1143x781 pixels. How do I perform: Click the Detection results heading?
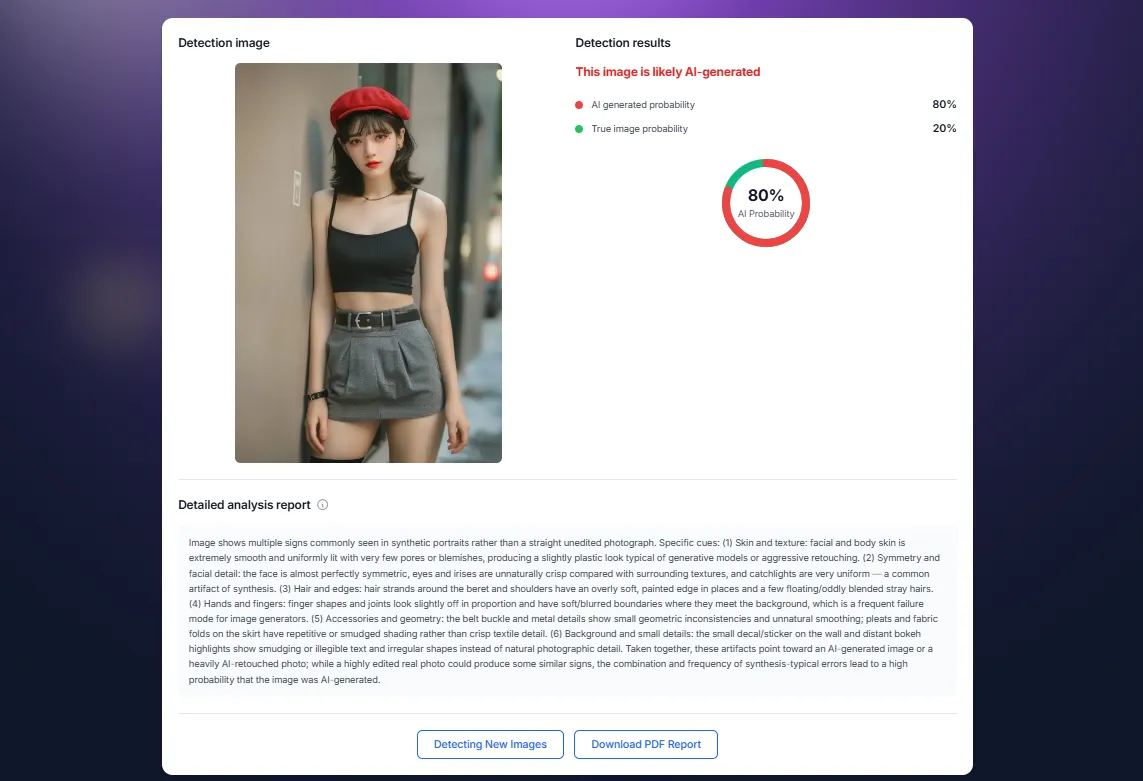coord(622,43)
